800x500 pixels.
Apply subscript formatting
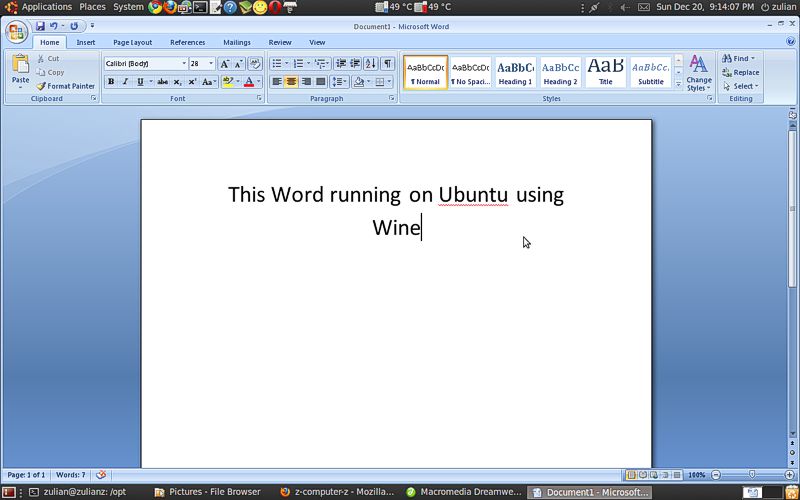click(177, 82)
